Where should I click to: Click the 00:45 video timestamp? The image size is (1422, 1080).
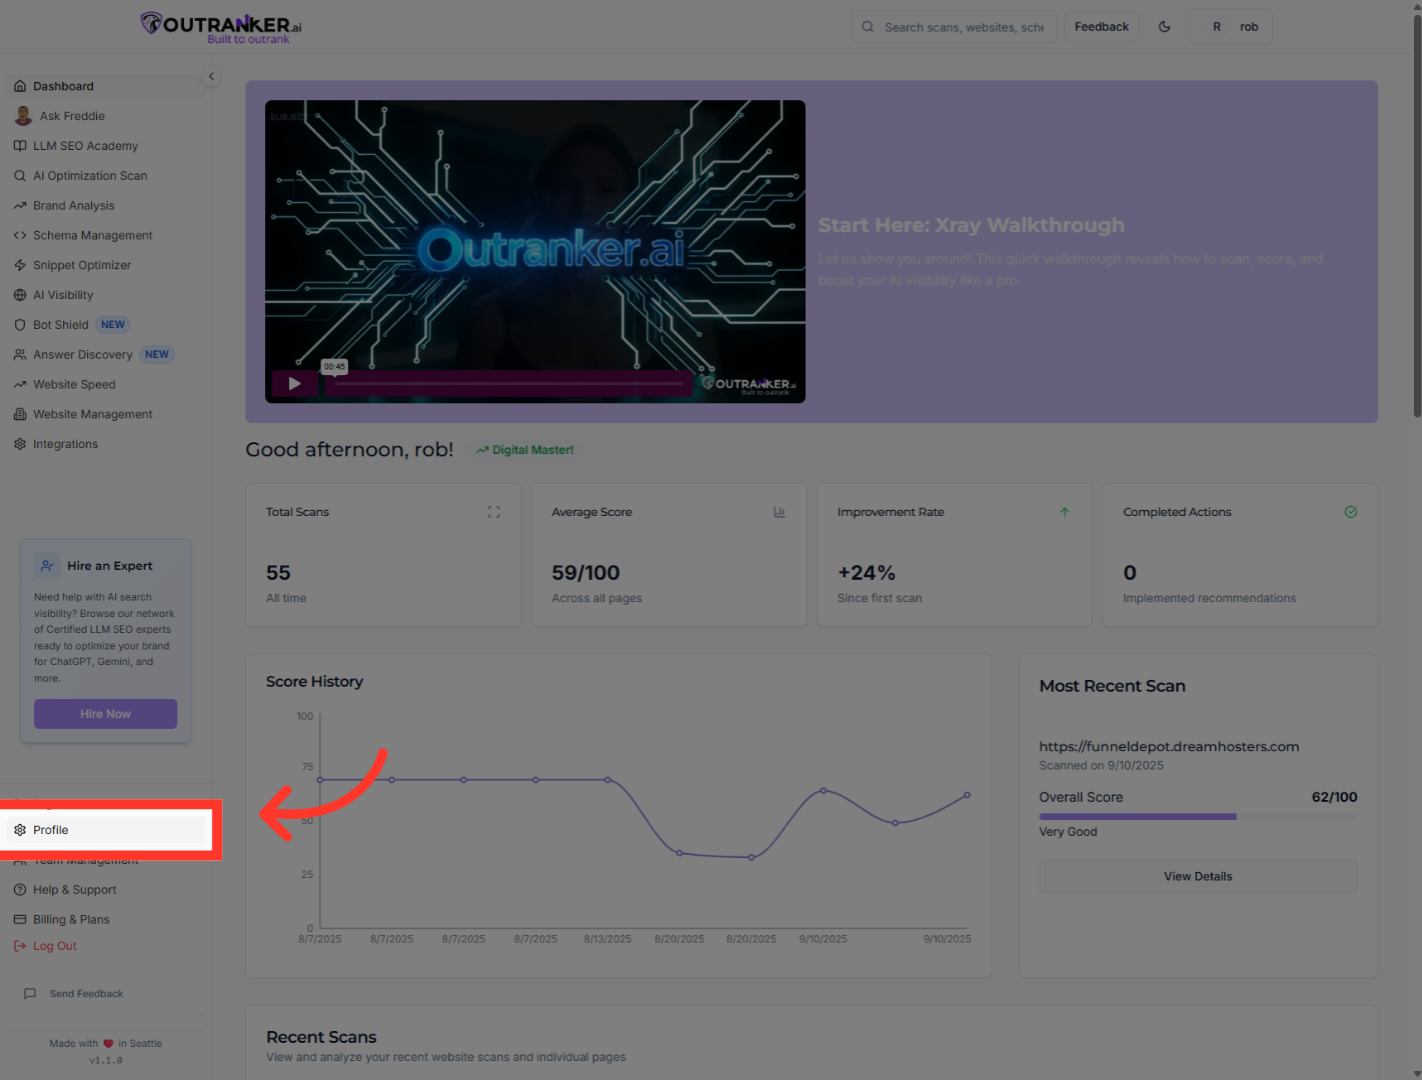pyautogui.click(x=334, y=366)
